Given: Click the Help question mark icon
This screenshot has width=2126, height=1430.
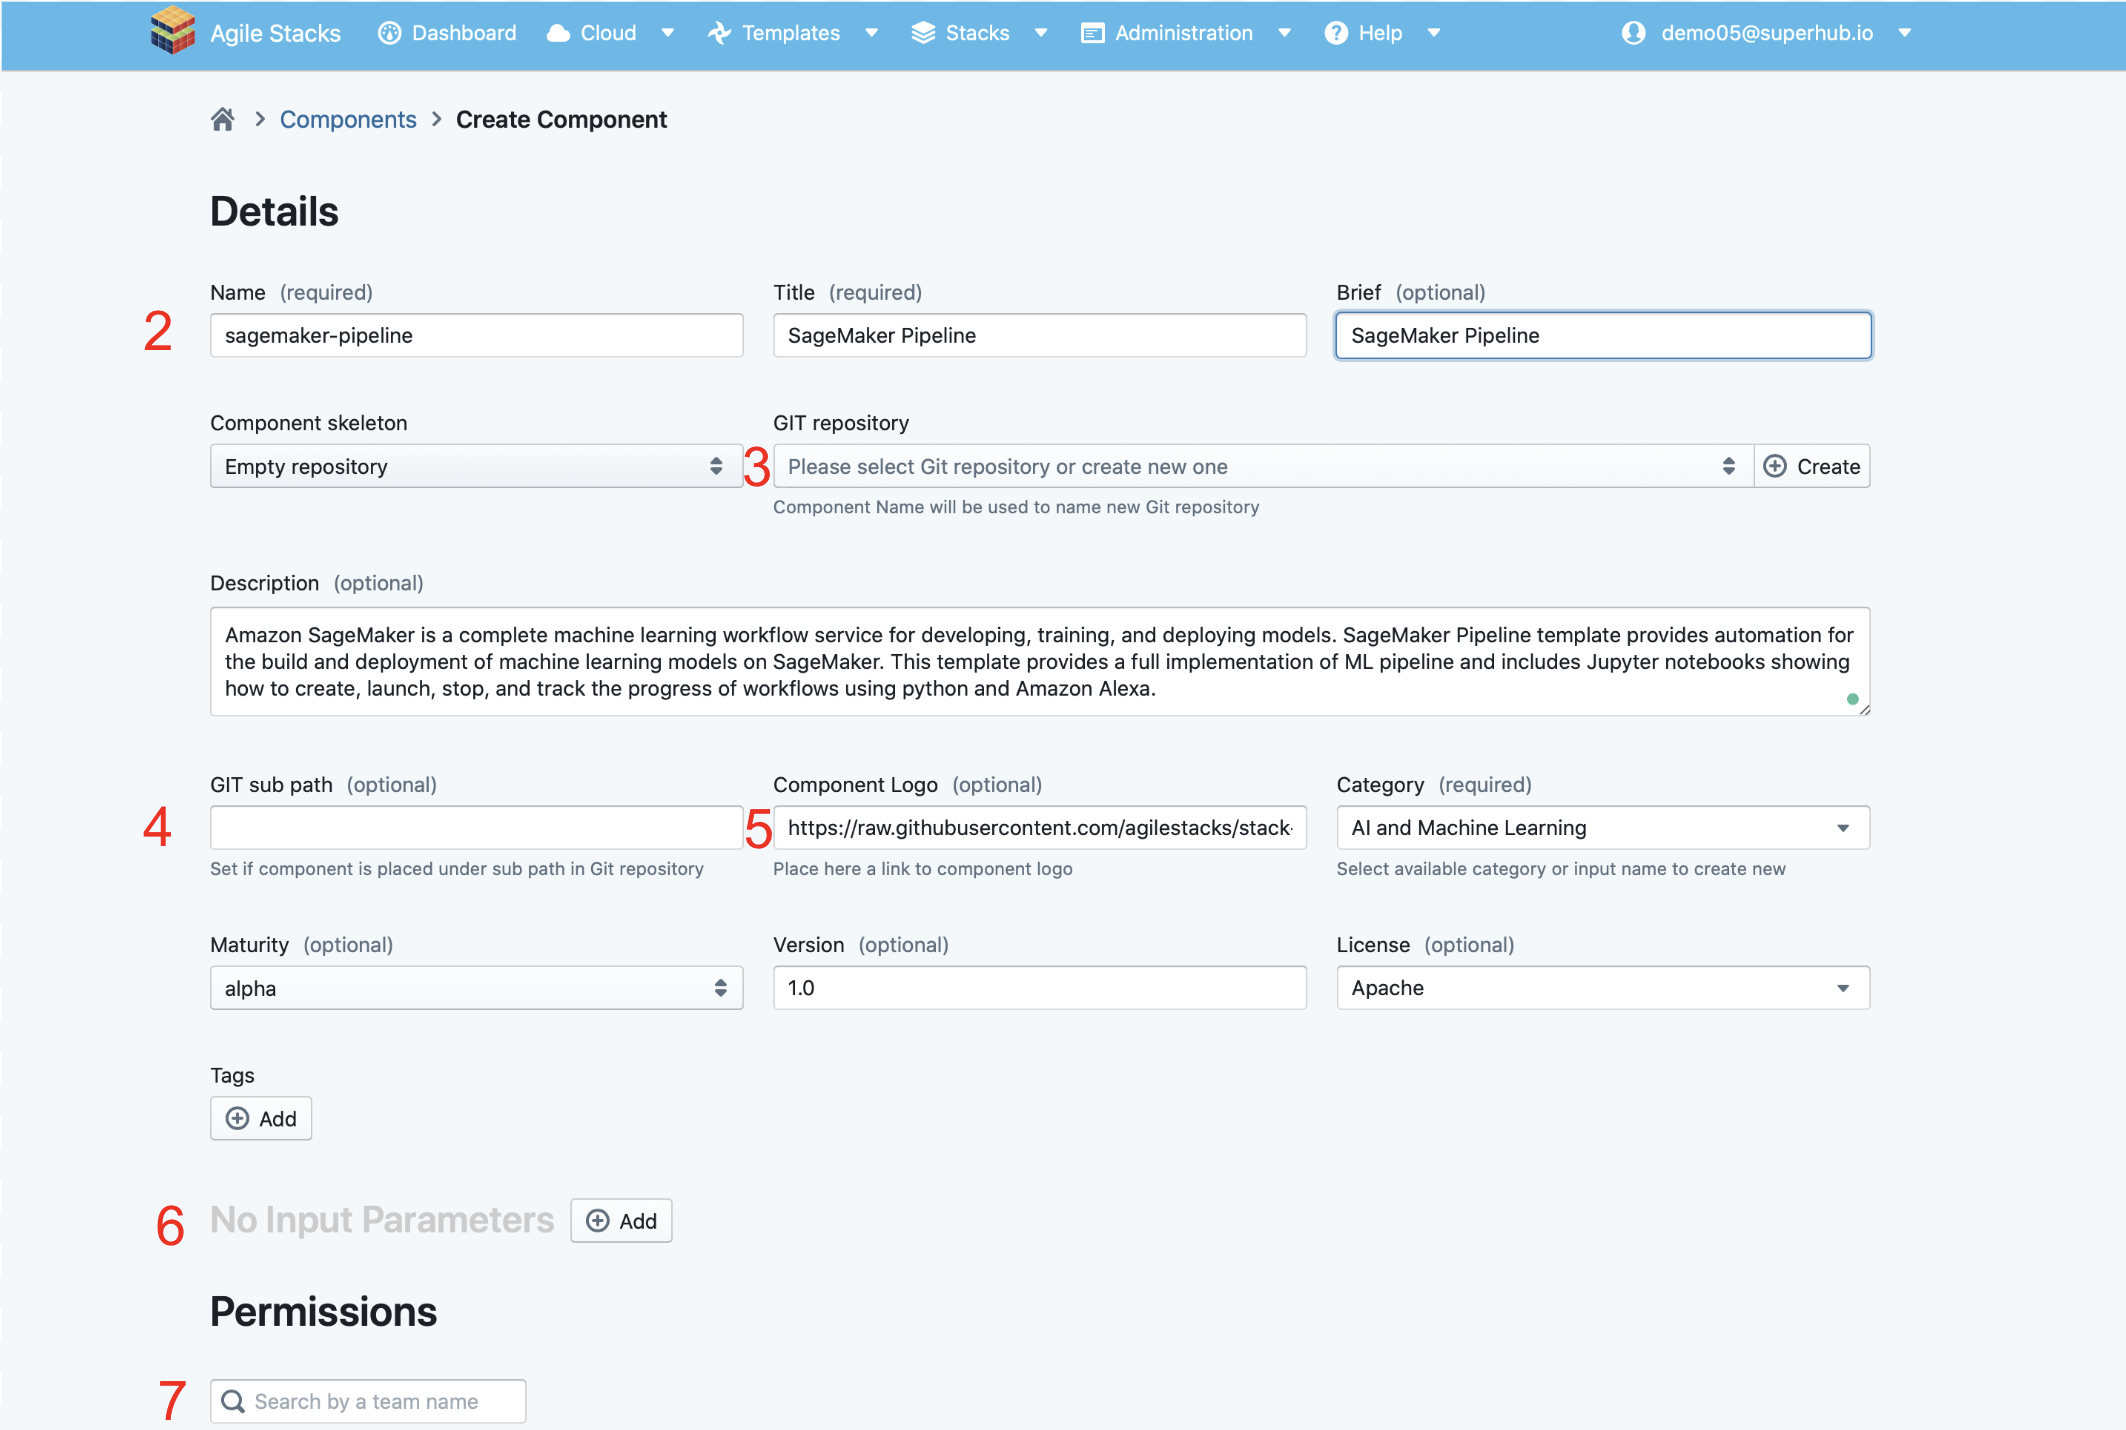Looking at the screenshot, I should point(1336,33).
